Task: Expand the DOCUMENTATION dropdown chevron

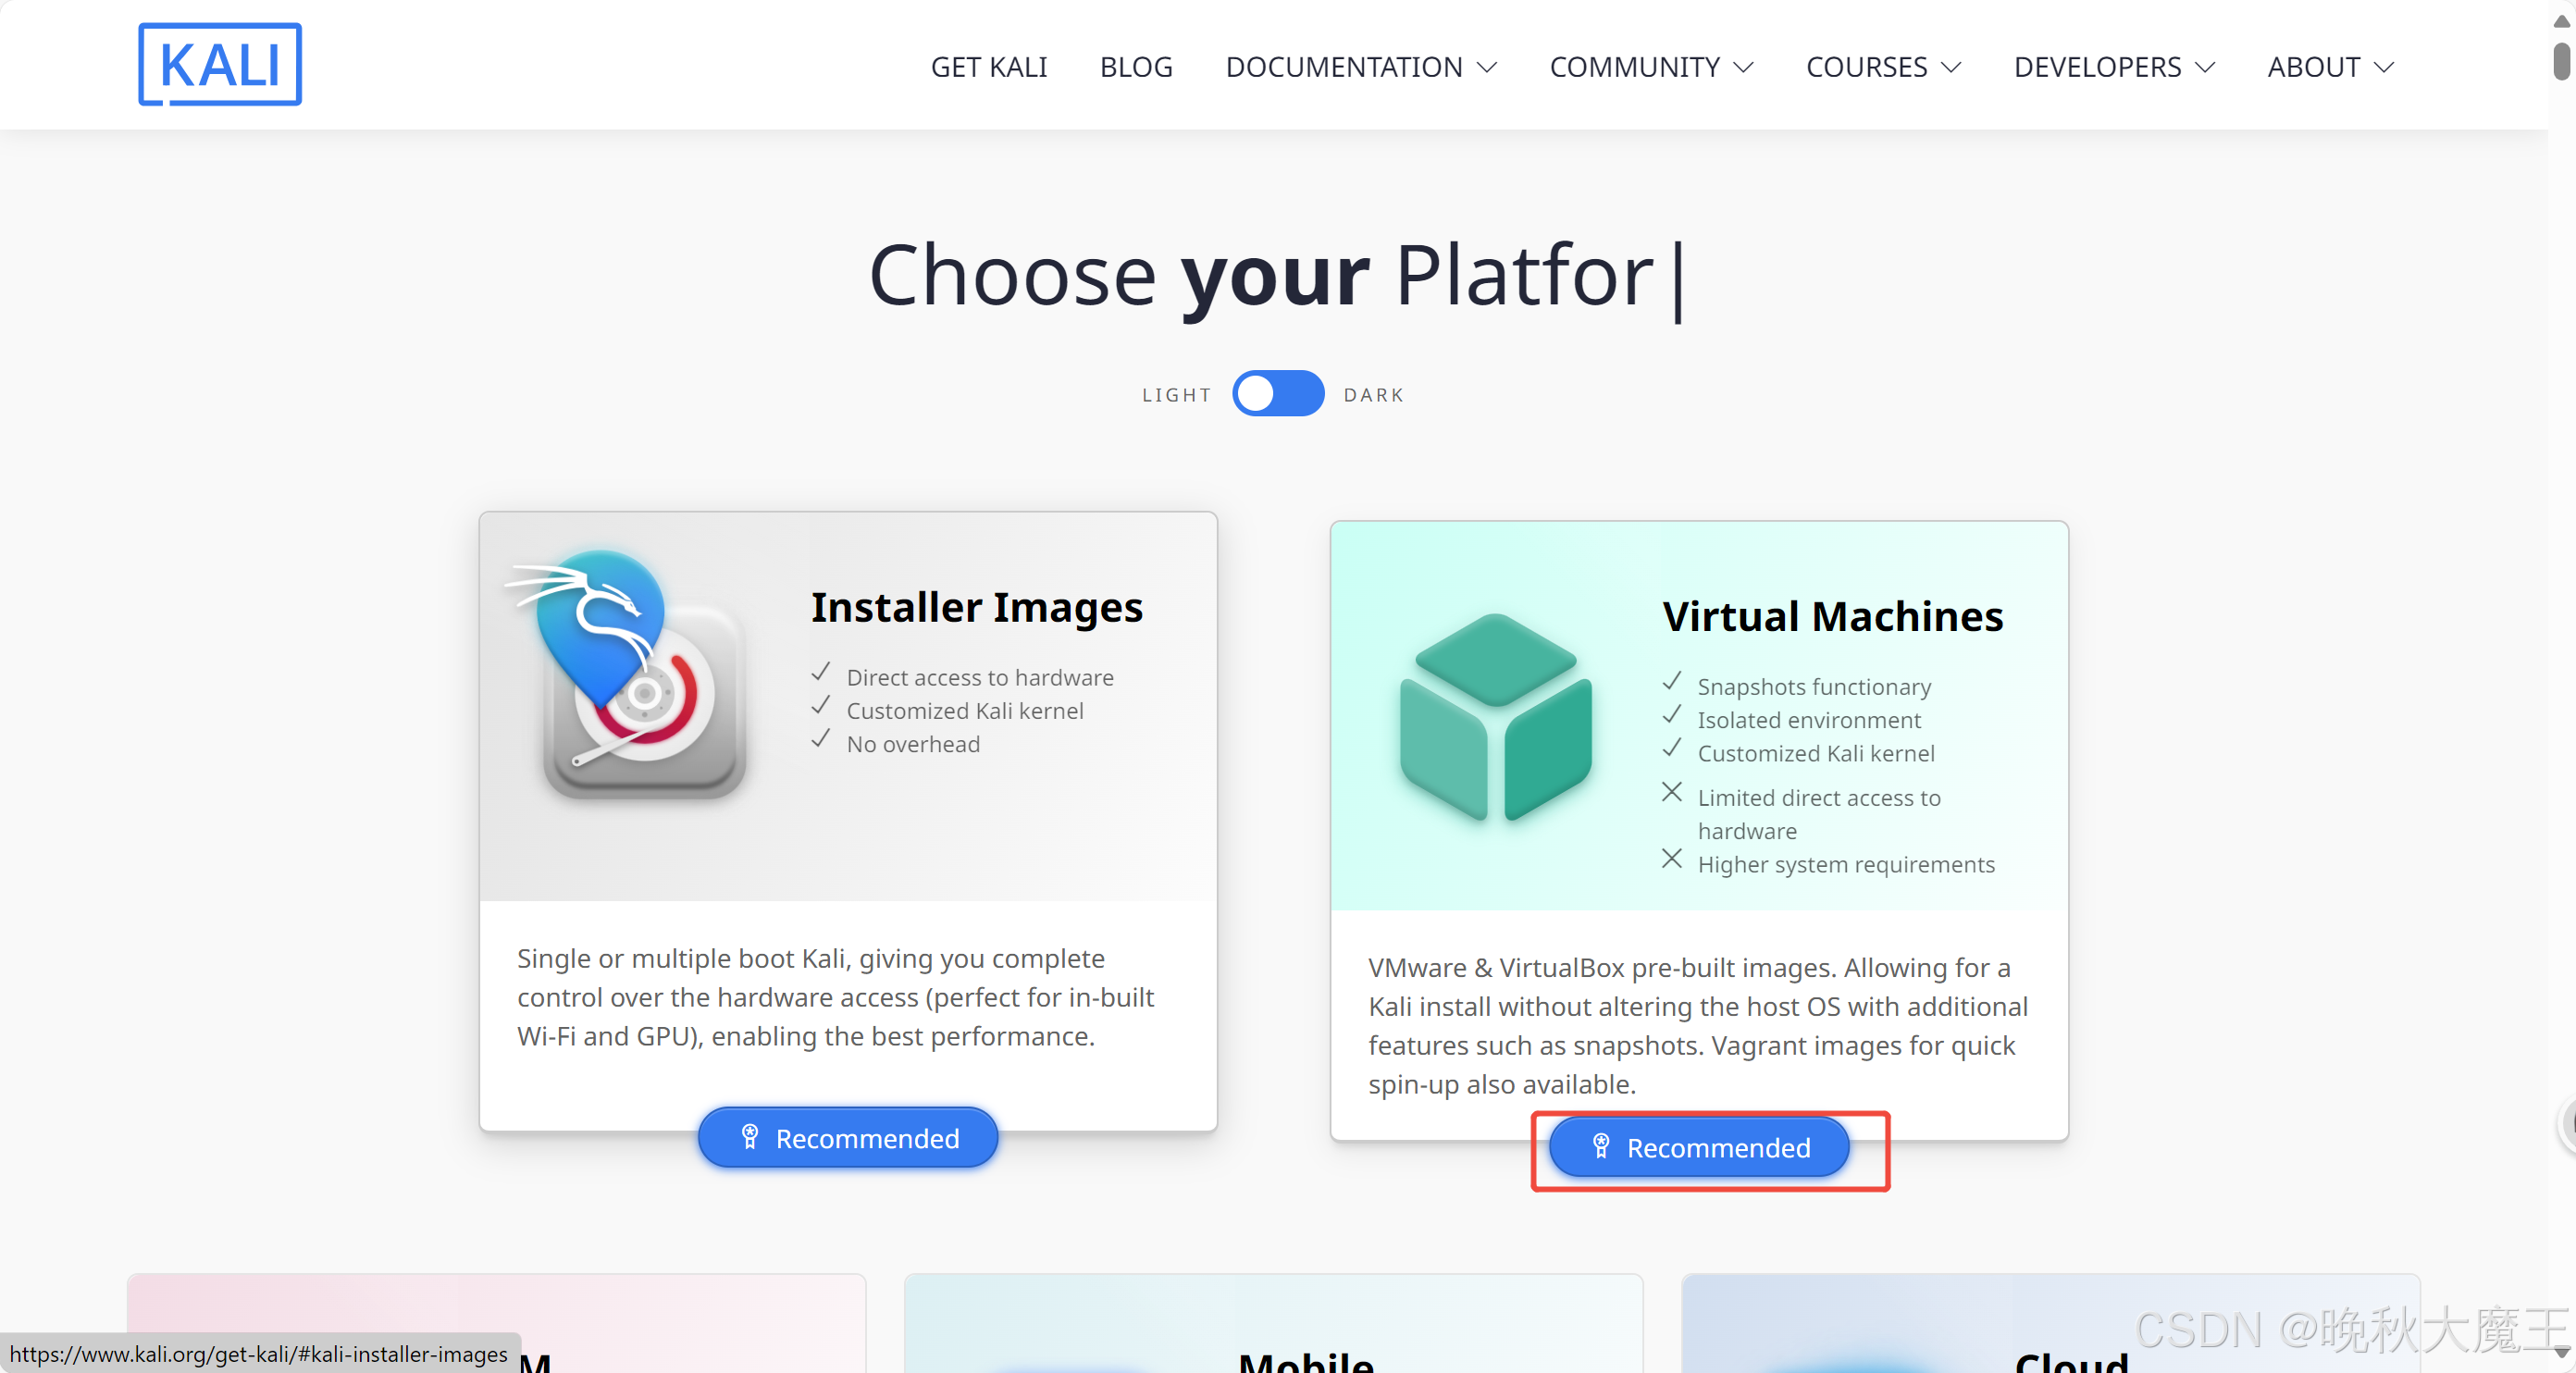Action: tap(1487, 67)
